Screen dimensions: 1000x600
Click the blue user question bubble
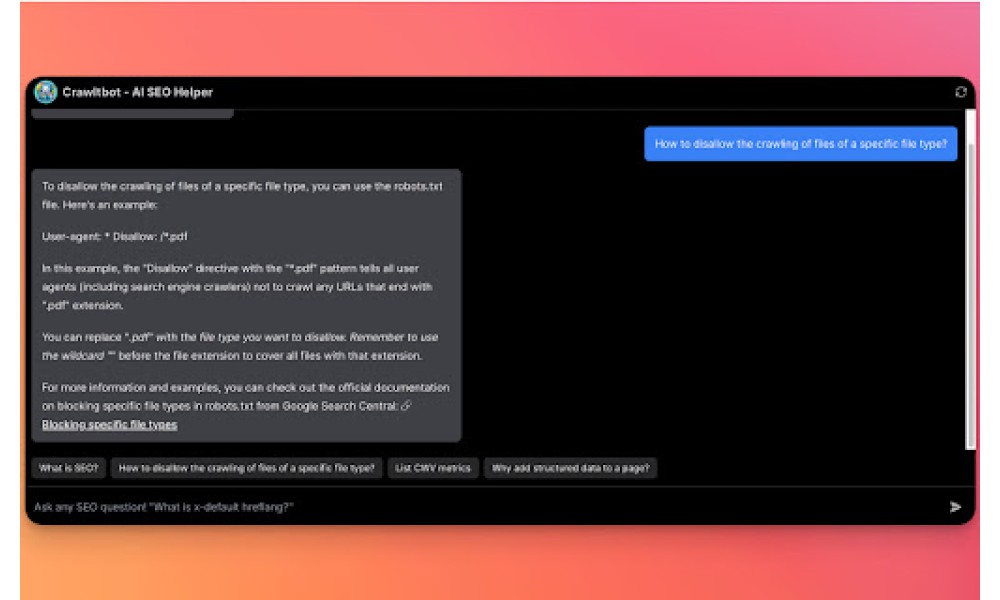[x=800, y=144]
